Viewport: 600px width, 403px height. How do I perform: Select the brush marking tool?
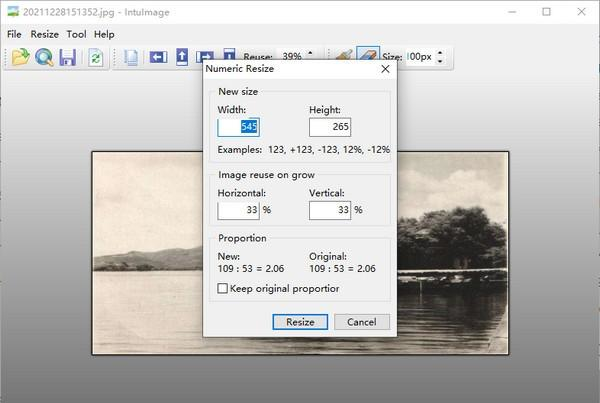[x=344, y=55]
